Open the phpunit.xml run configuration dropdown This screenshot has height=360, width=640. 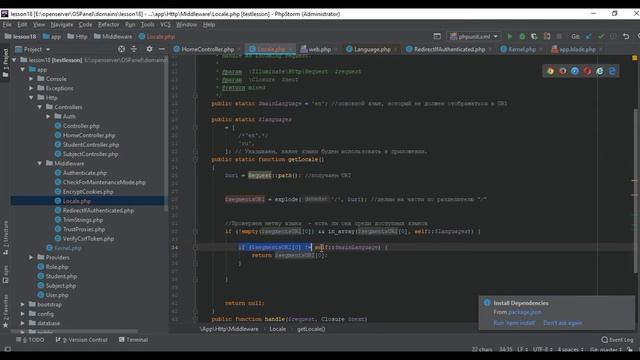coord(473,36)
